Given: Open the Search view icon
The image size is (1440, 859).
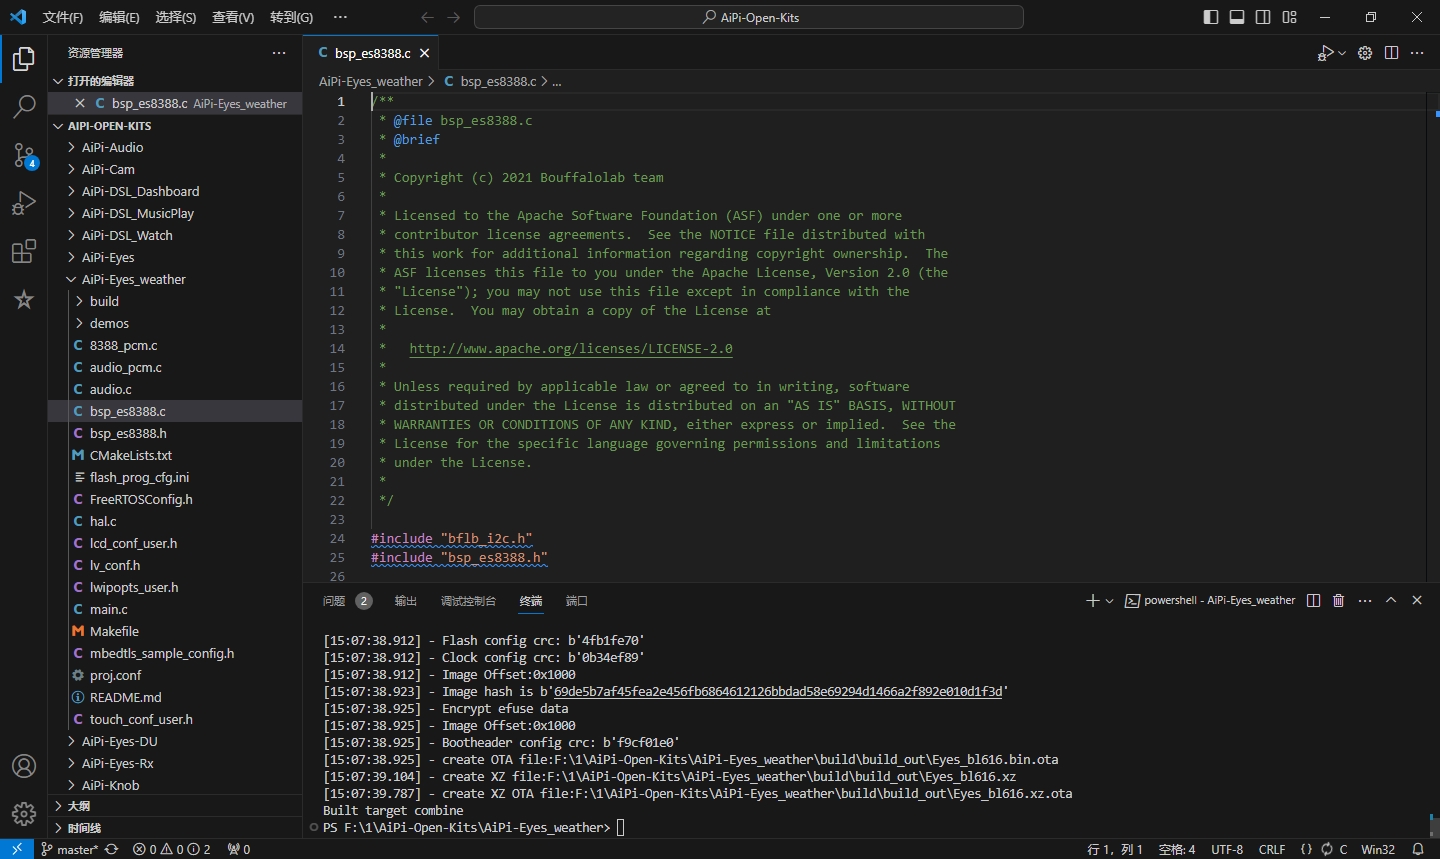Looking at the screenshot, I should pos(24,107).
